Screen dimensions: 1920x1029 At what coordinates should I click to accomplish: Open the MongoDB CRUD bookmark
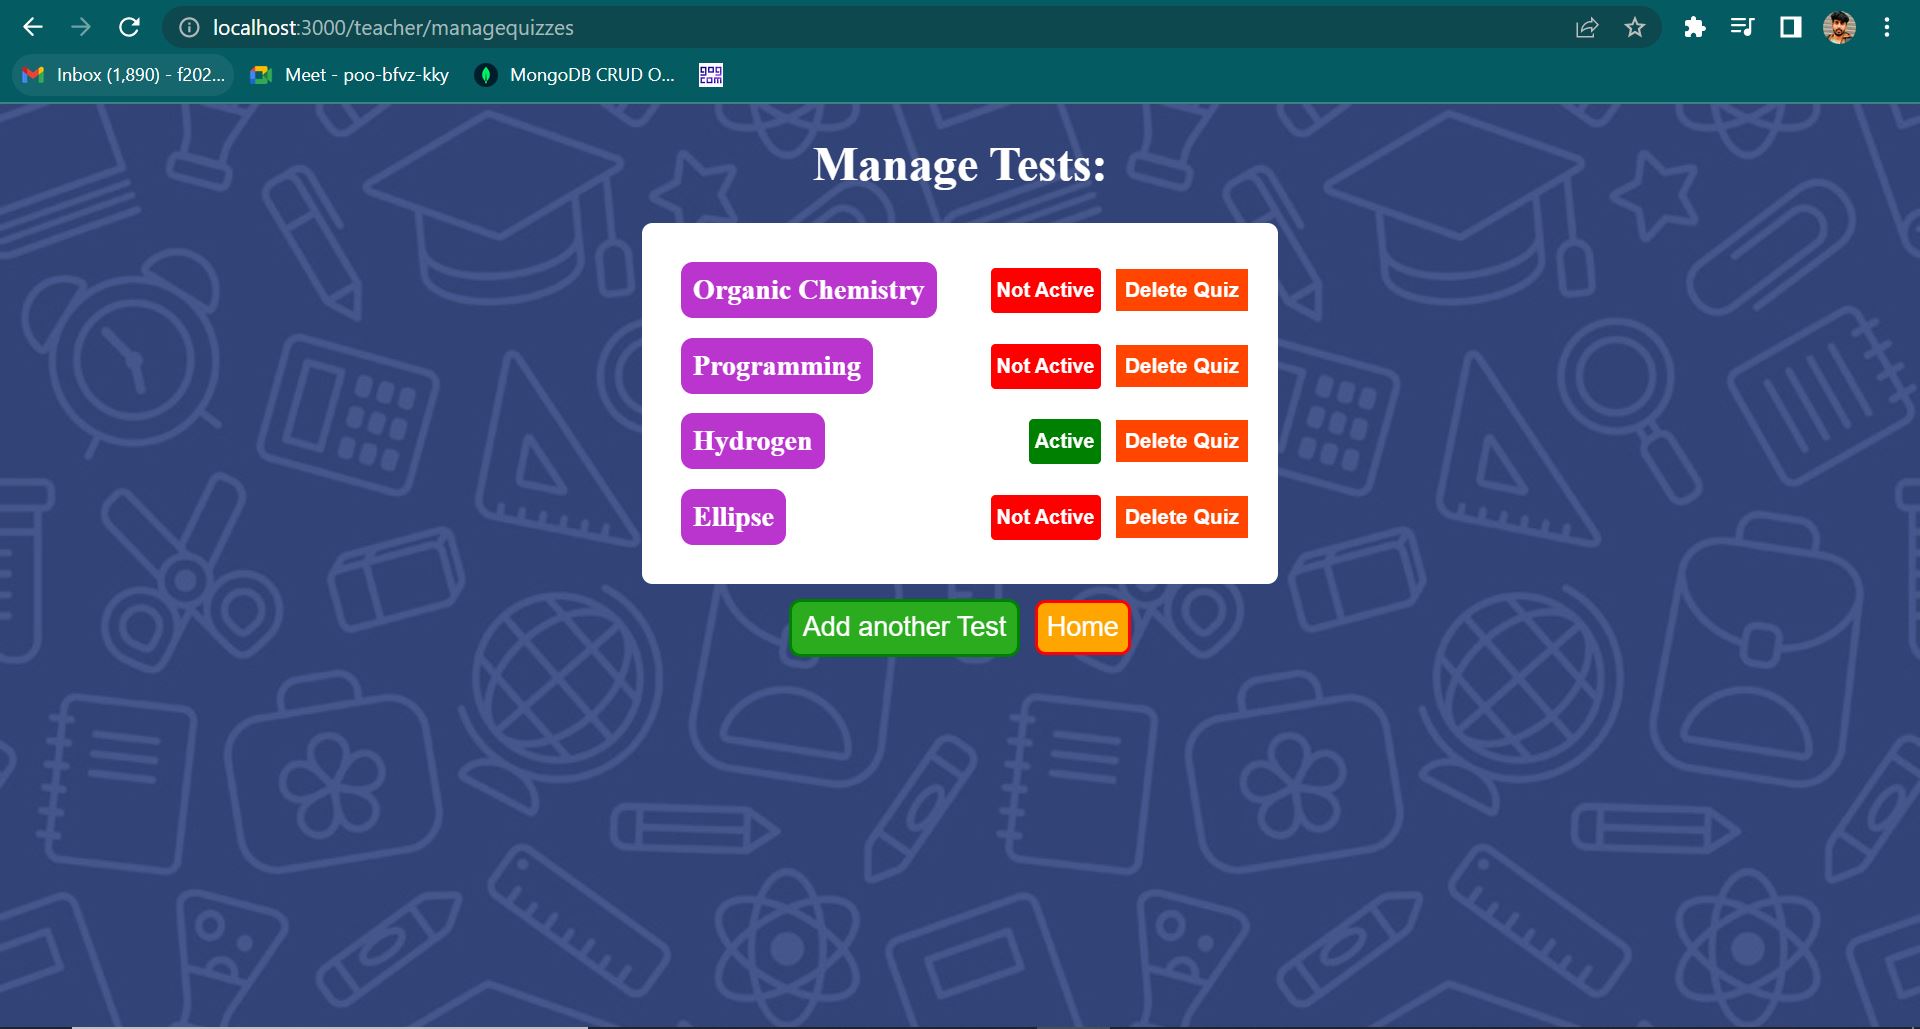(x=577, y=75)
